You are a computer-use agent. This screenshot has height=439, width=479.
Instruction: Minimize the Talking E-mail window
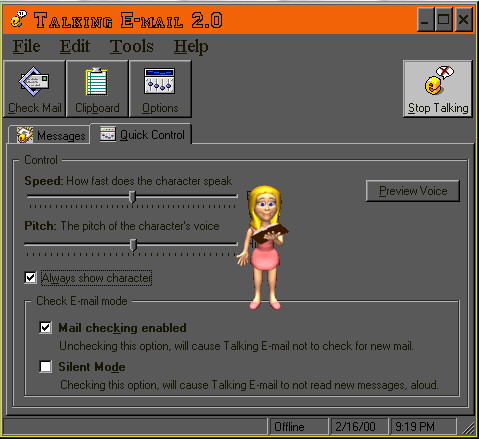click(425, 20)
